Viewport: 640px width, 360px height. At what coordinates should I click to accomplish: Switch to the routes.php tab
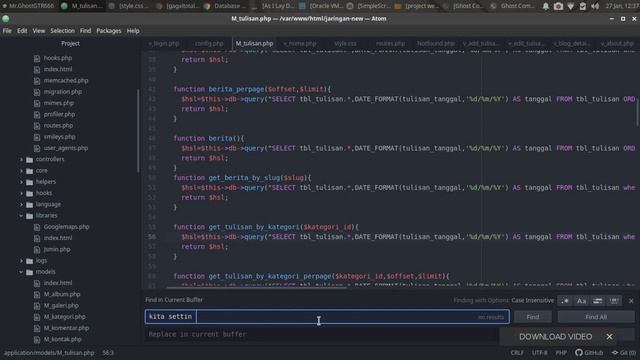click(x=390, y=43)
